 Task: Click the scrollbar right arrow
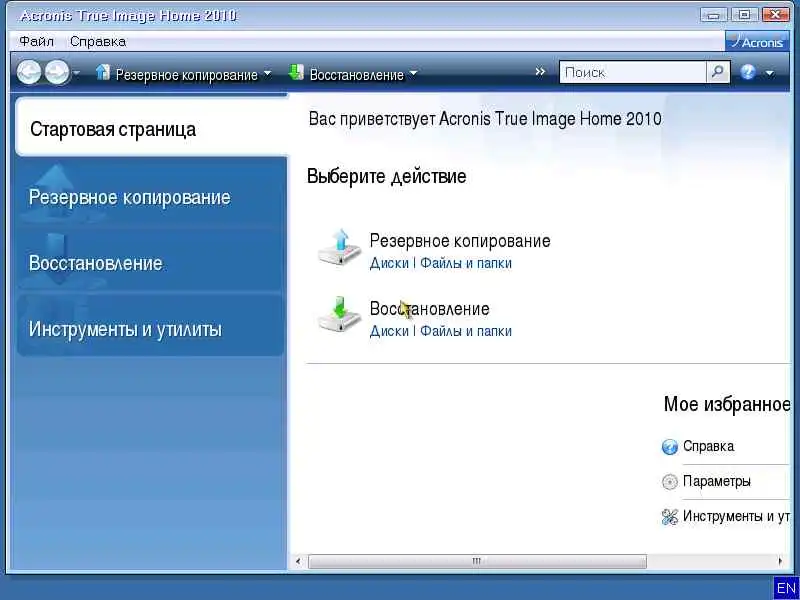click(x=780, y=561)
